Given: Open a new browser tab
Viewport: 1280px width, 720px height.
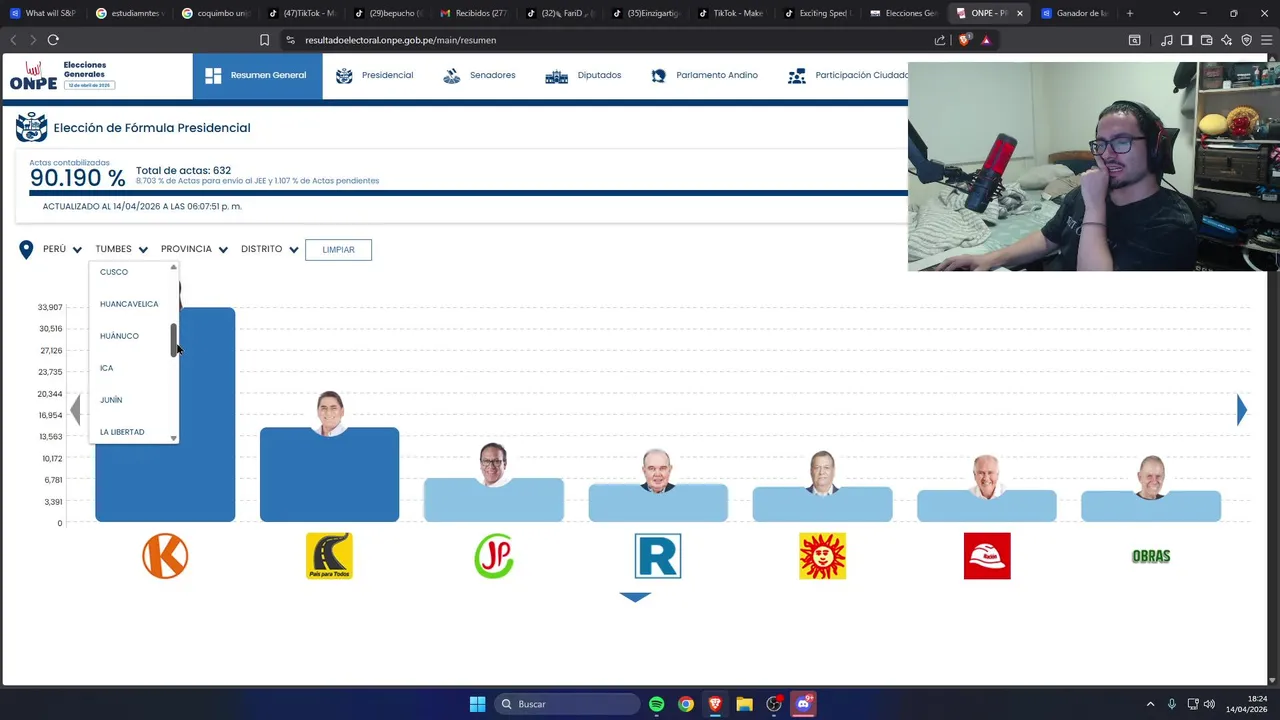Looking at the screenshot, I should pos(1130,13).
